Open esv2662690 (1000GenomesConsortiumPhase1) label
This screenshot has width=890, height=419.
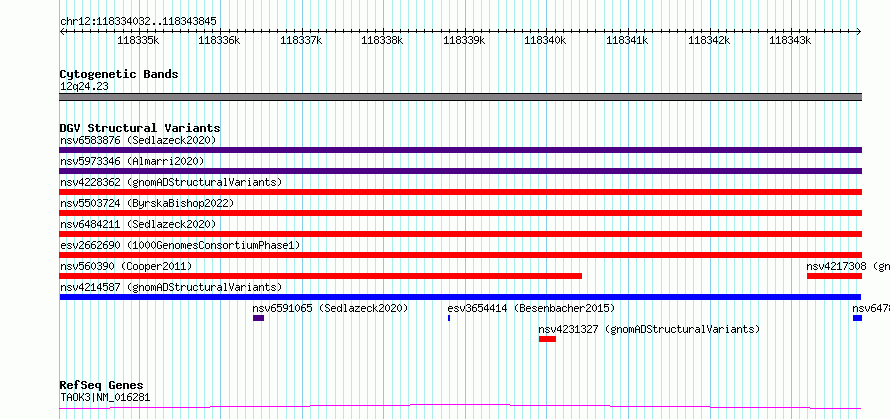(180, 245)
